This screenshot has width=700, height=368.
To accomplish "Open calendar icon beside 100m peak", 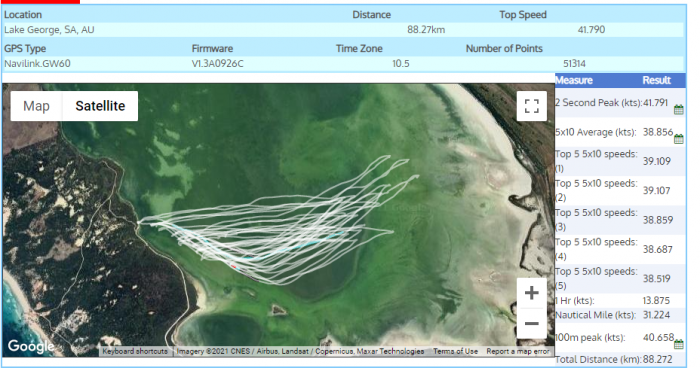I will point(679,344).
